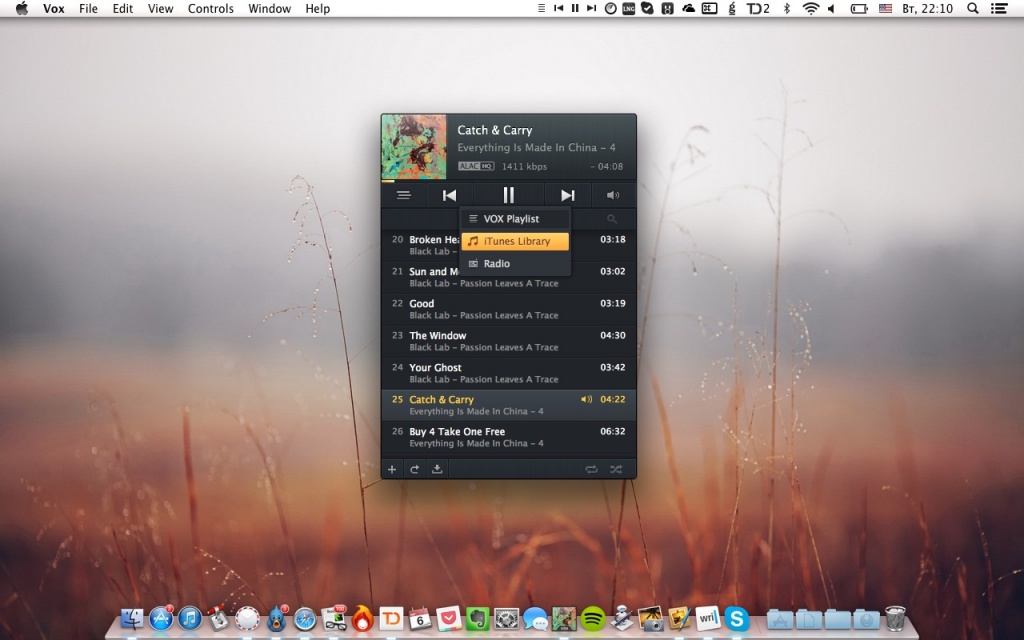Screen dimensions: 1024x640
Task: Select VOX Playlist from source dropdown
Action: coord(511,219)
